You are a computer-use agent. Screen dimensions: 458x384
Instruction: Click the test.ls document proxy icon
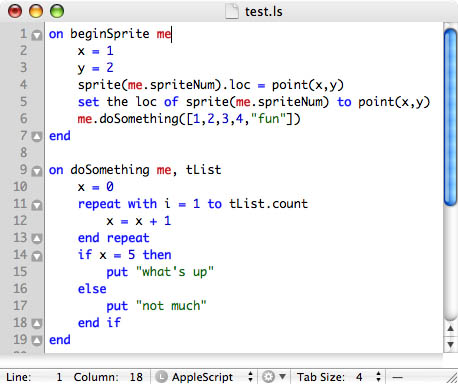(232, 11)
